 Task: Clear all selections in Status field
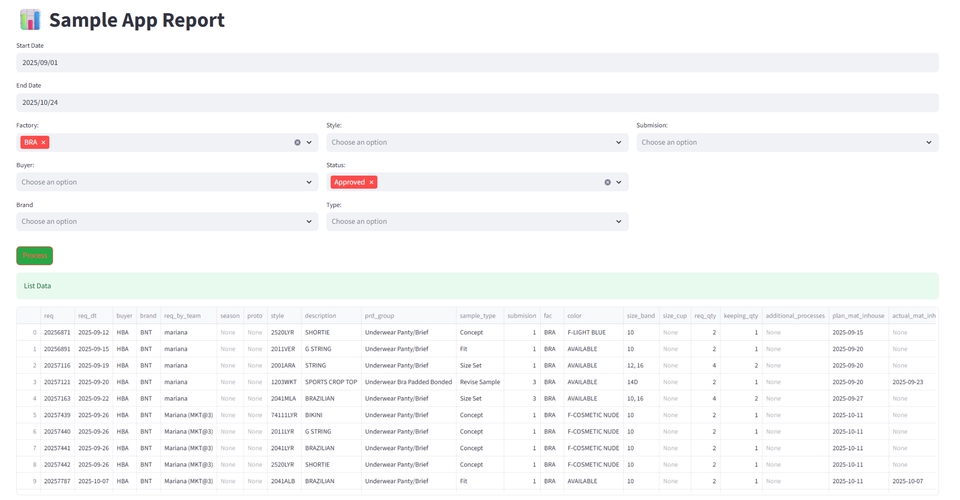tap(607, 182)
